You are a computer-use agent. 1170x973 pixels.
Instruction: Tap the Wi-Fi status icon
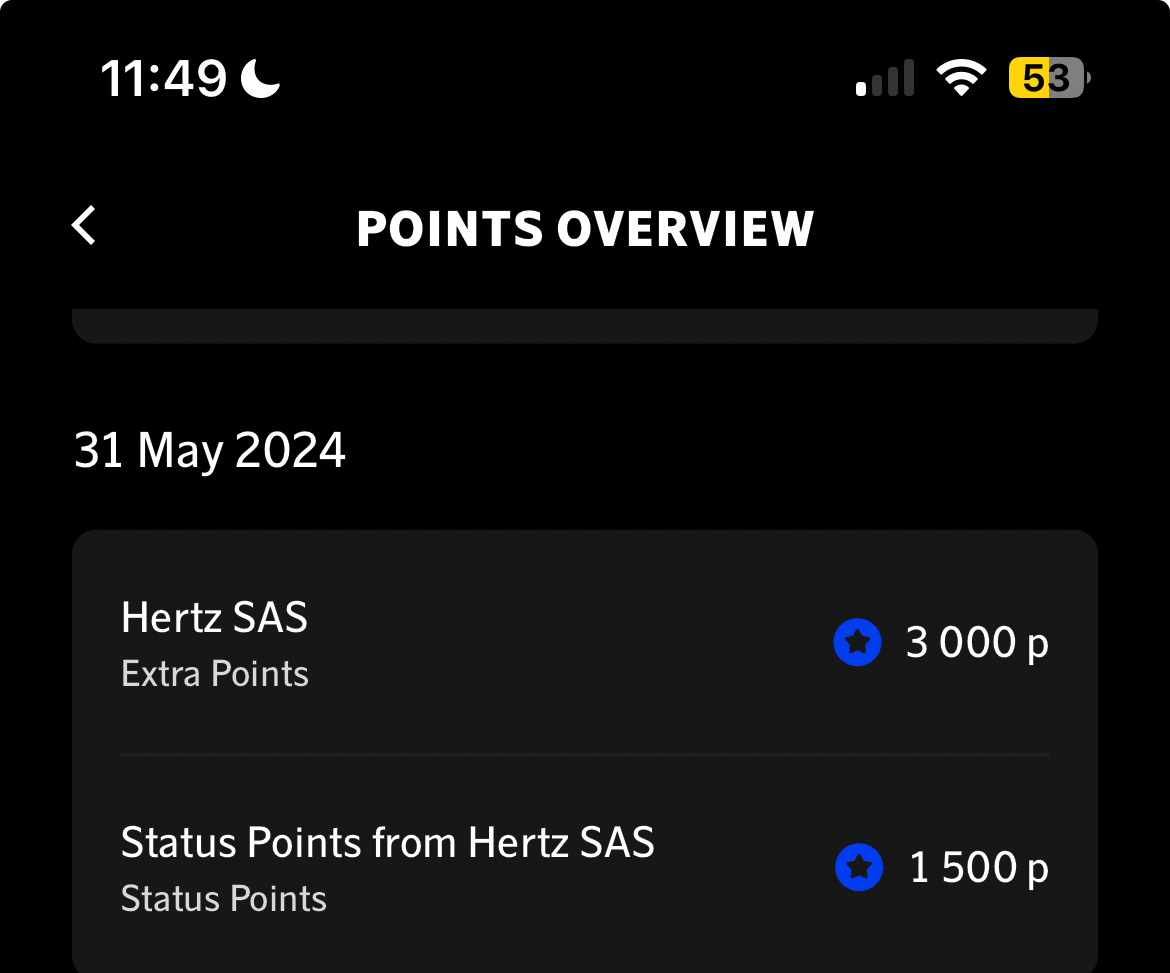(x=961, y=78)
